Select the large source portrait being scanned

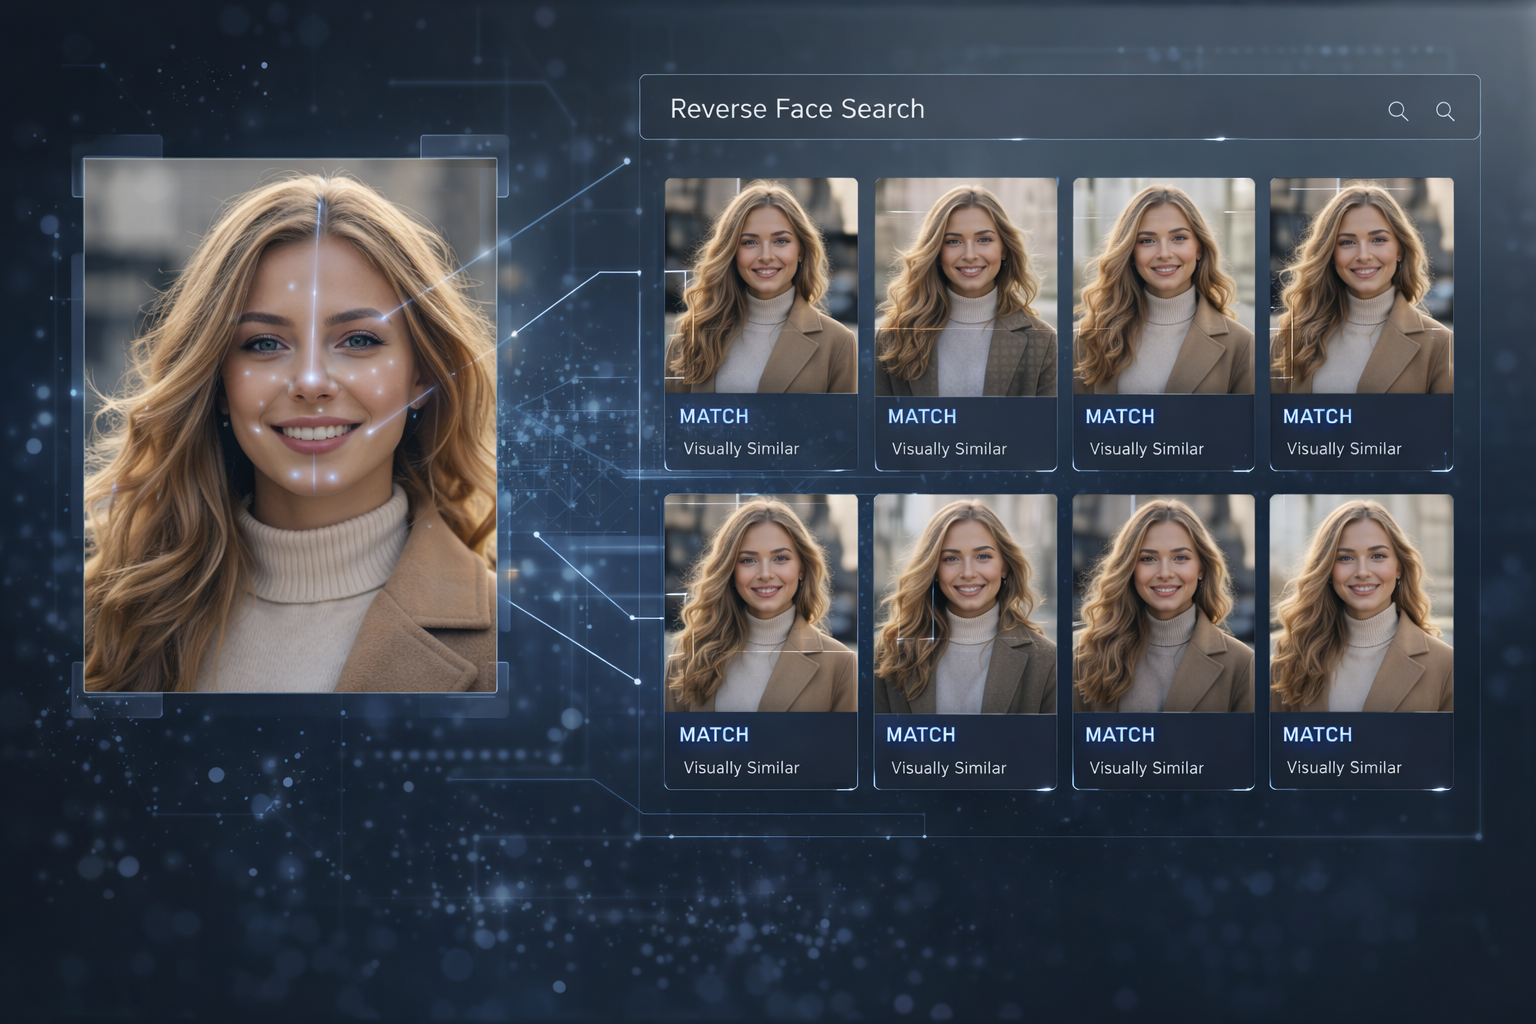[x=290, y=425]
